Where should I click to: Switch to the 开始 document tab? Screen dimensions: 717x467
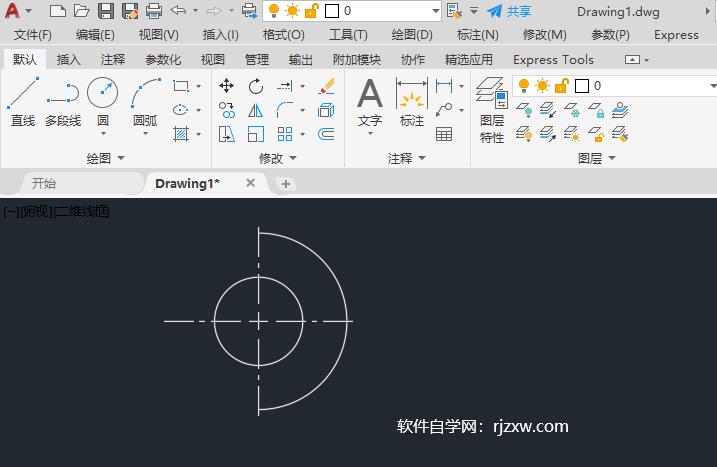click(x=44, y=183)
